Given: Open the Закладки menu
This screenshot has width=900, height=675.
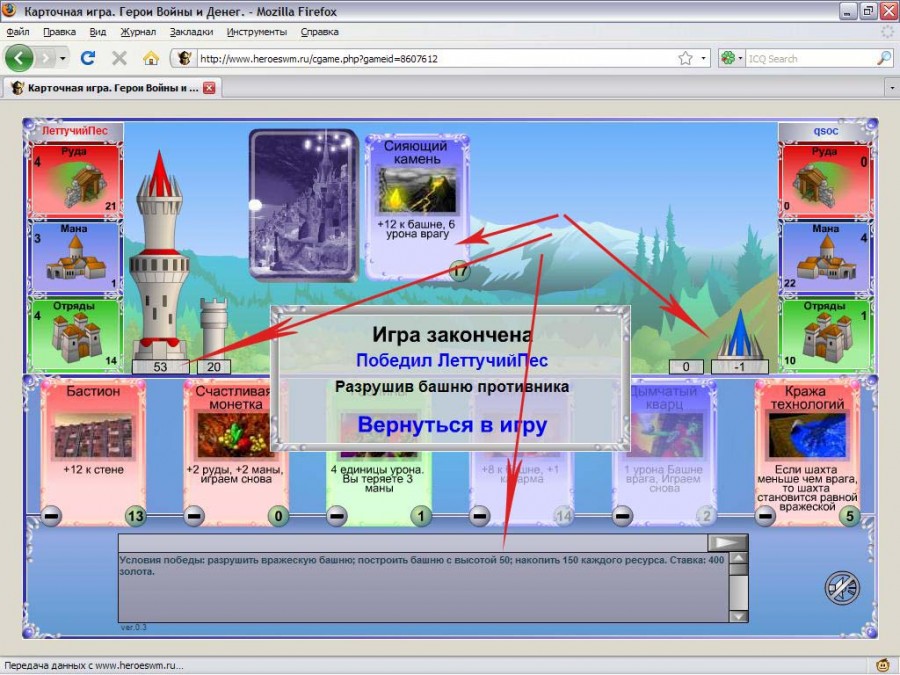Looking at the screenshot, I should [190, 31].
